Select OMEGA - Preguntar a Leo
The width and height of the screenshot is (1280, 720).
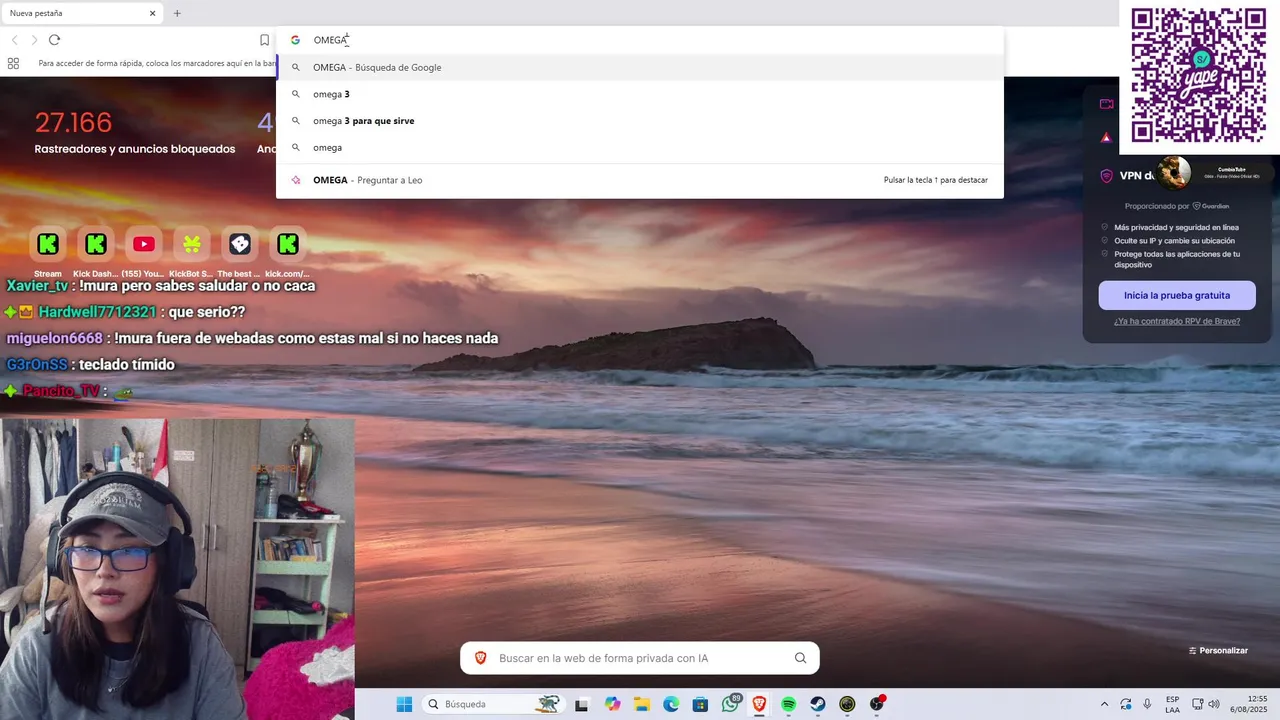tap(640, 180)
